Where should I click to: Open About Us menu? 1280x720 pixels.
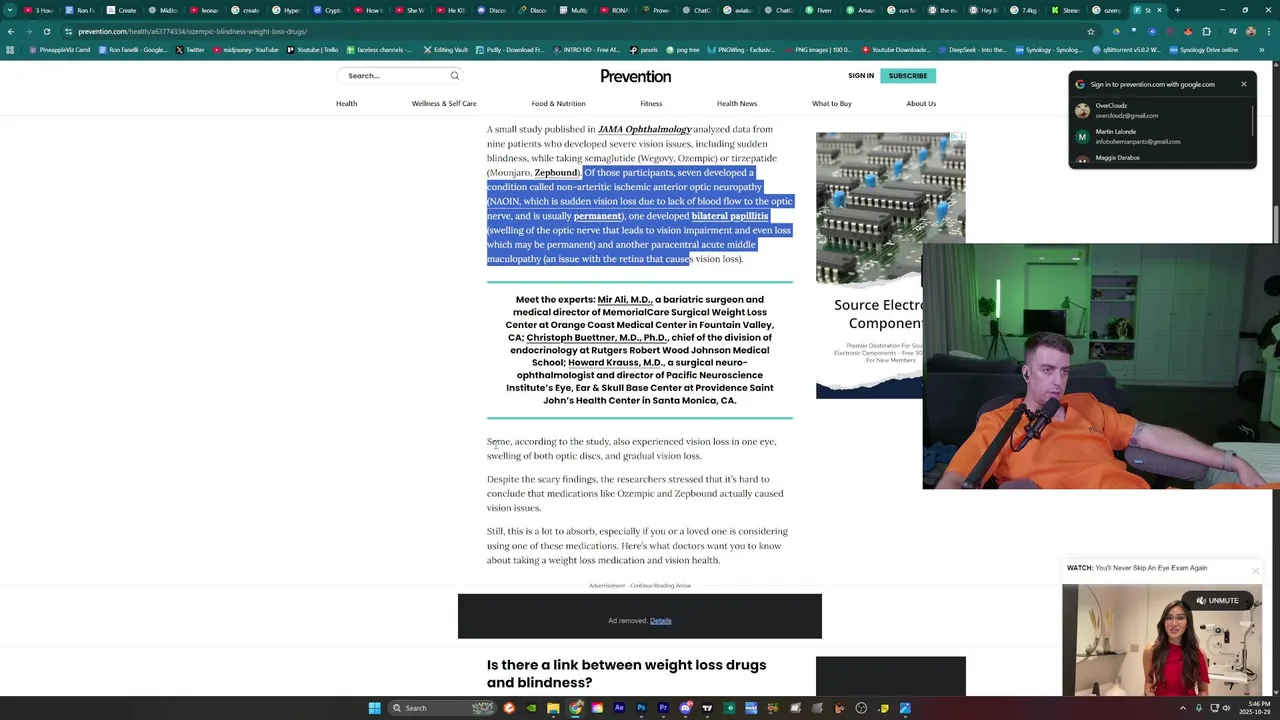[x=921, y=103]
